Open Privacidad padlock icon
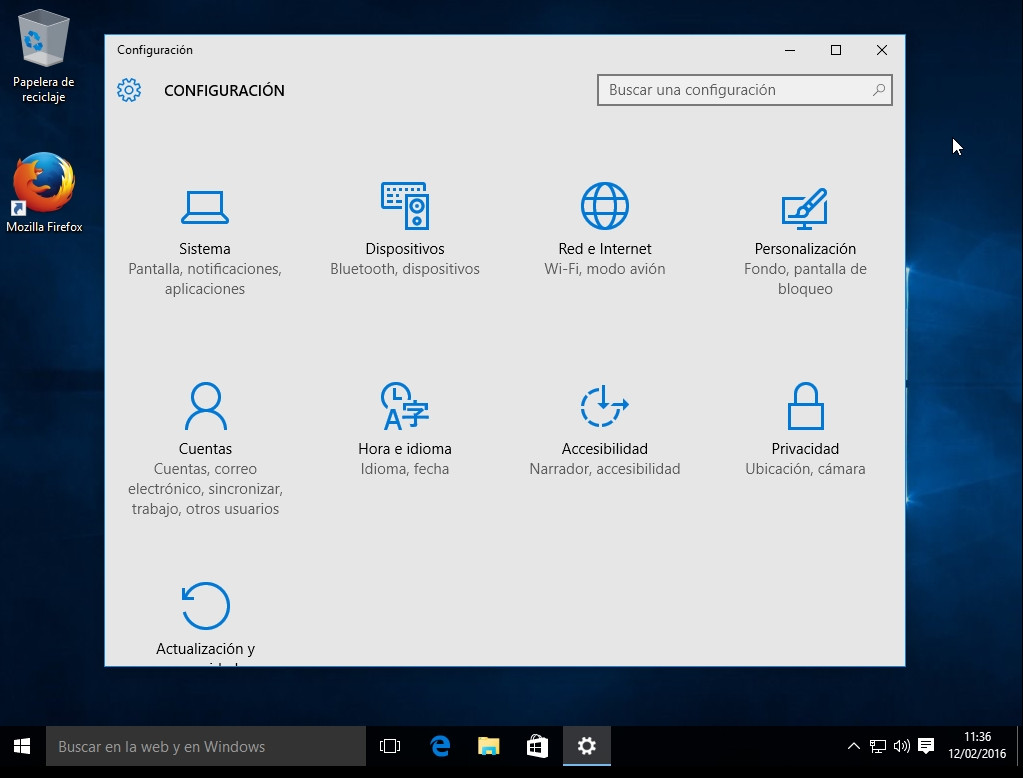 (805, 407)
